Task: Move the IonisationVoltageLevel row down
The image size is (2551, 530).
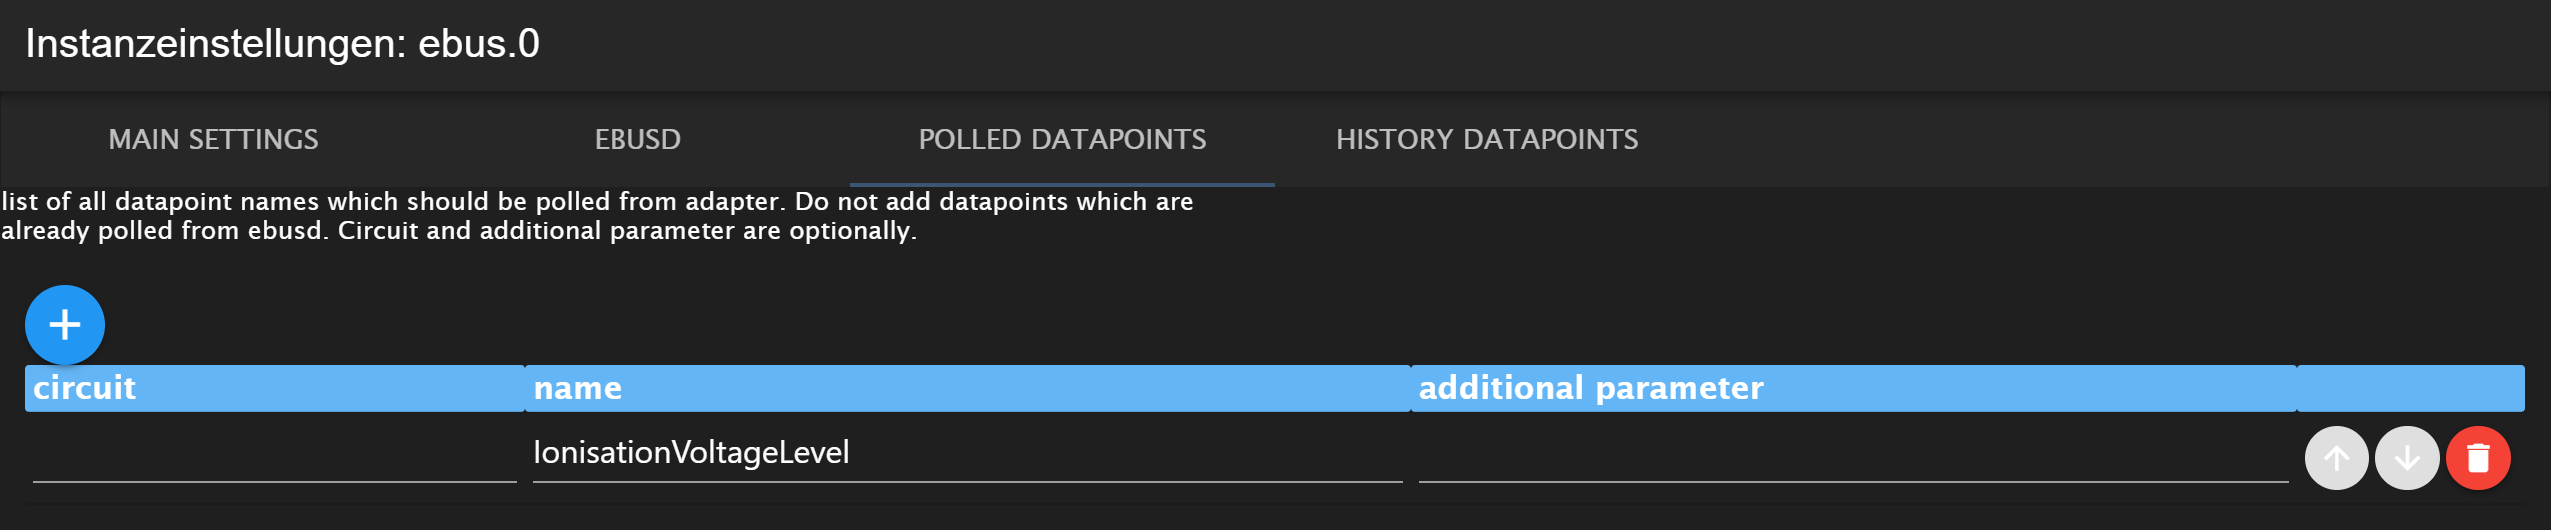Action: tap(2407, 458)
